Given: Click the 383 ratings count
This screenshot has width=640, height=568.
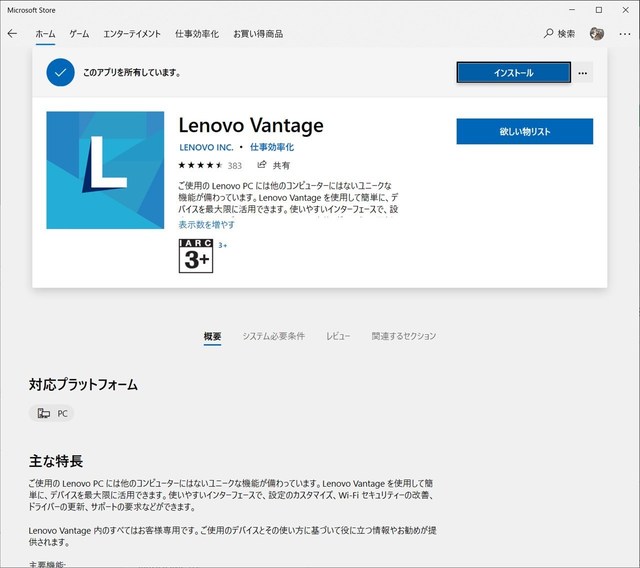Looking at the screenshot, I should 235,166.
